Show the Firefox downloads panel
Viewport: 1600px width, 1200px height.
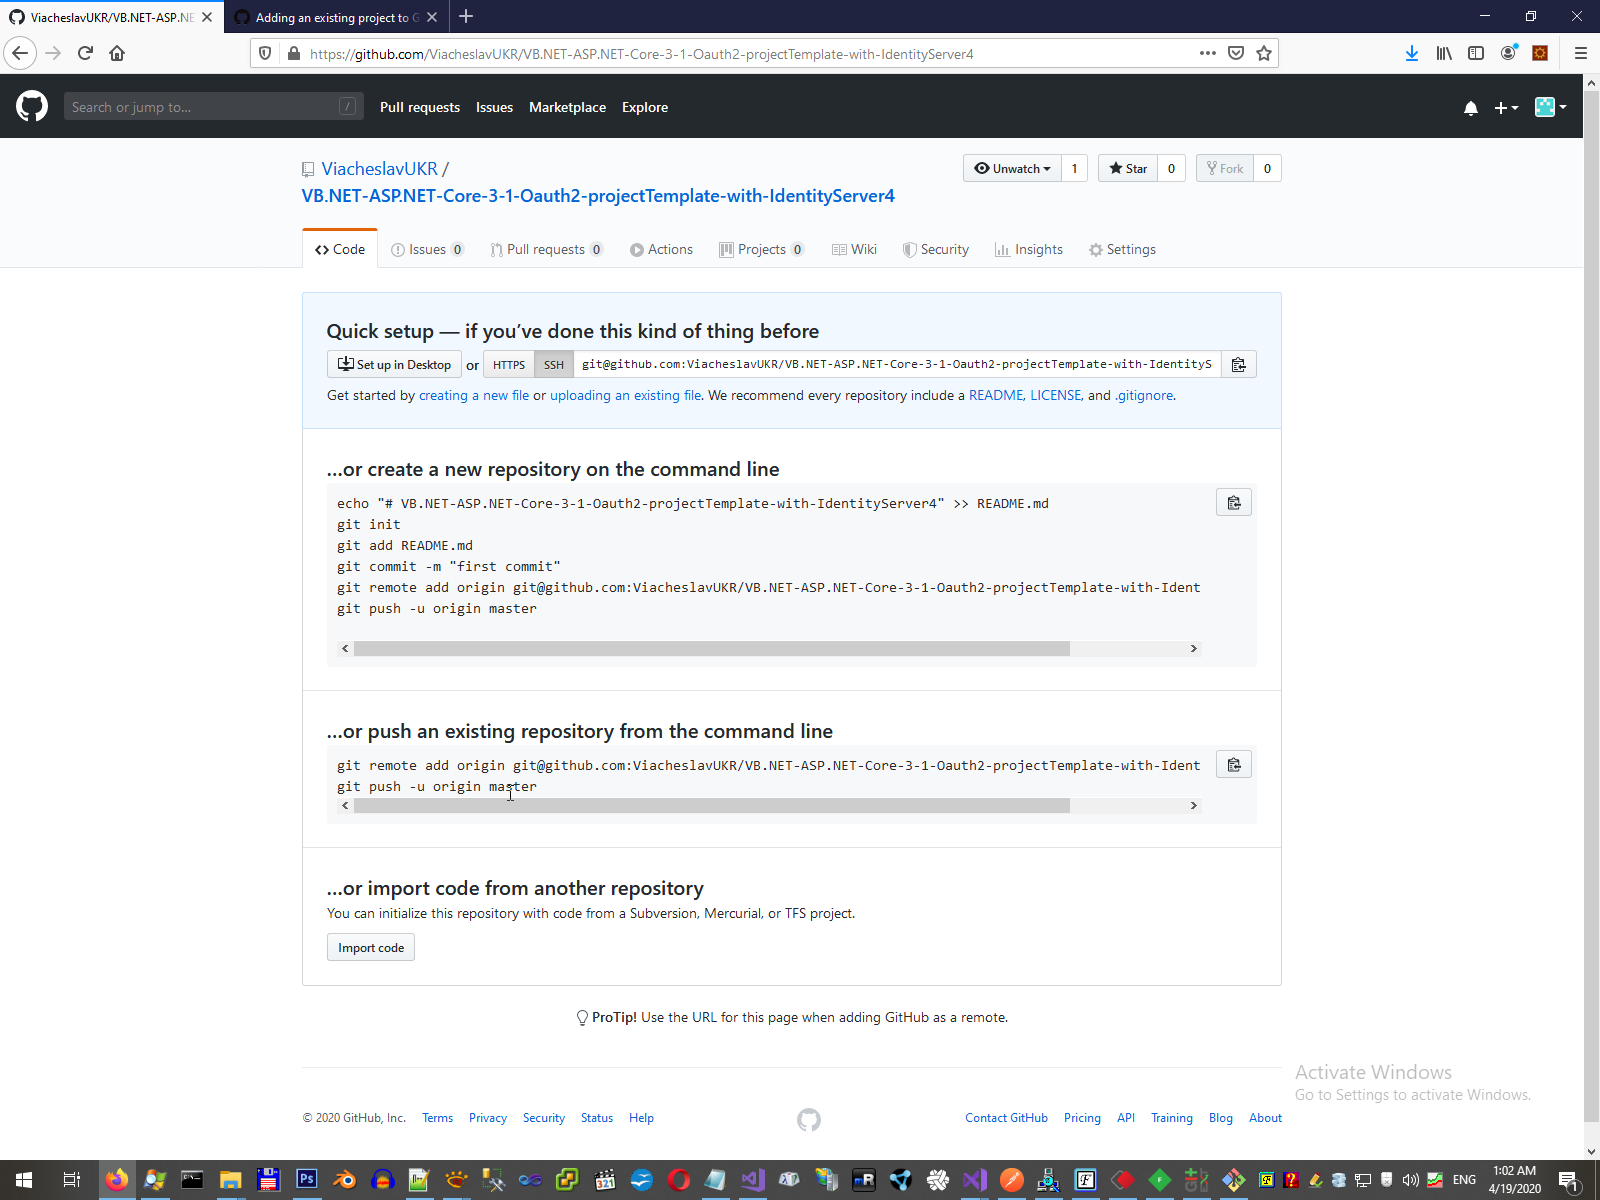pos(1411,53)
